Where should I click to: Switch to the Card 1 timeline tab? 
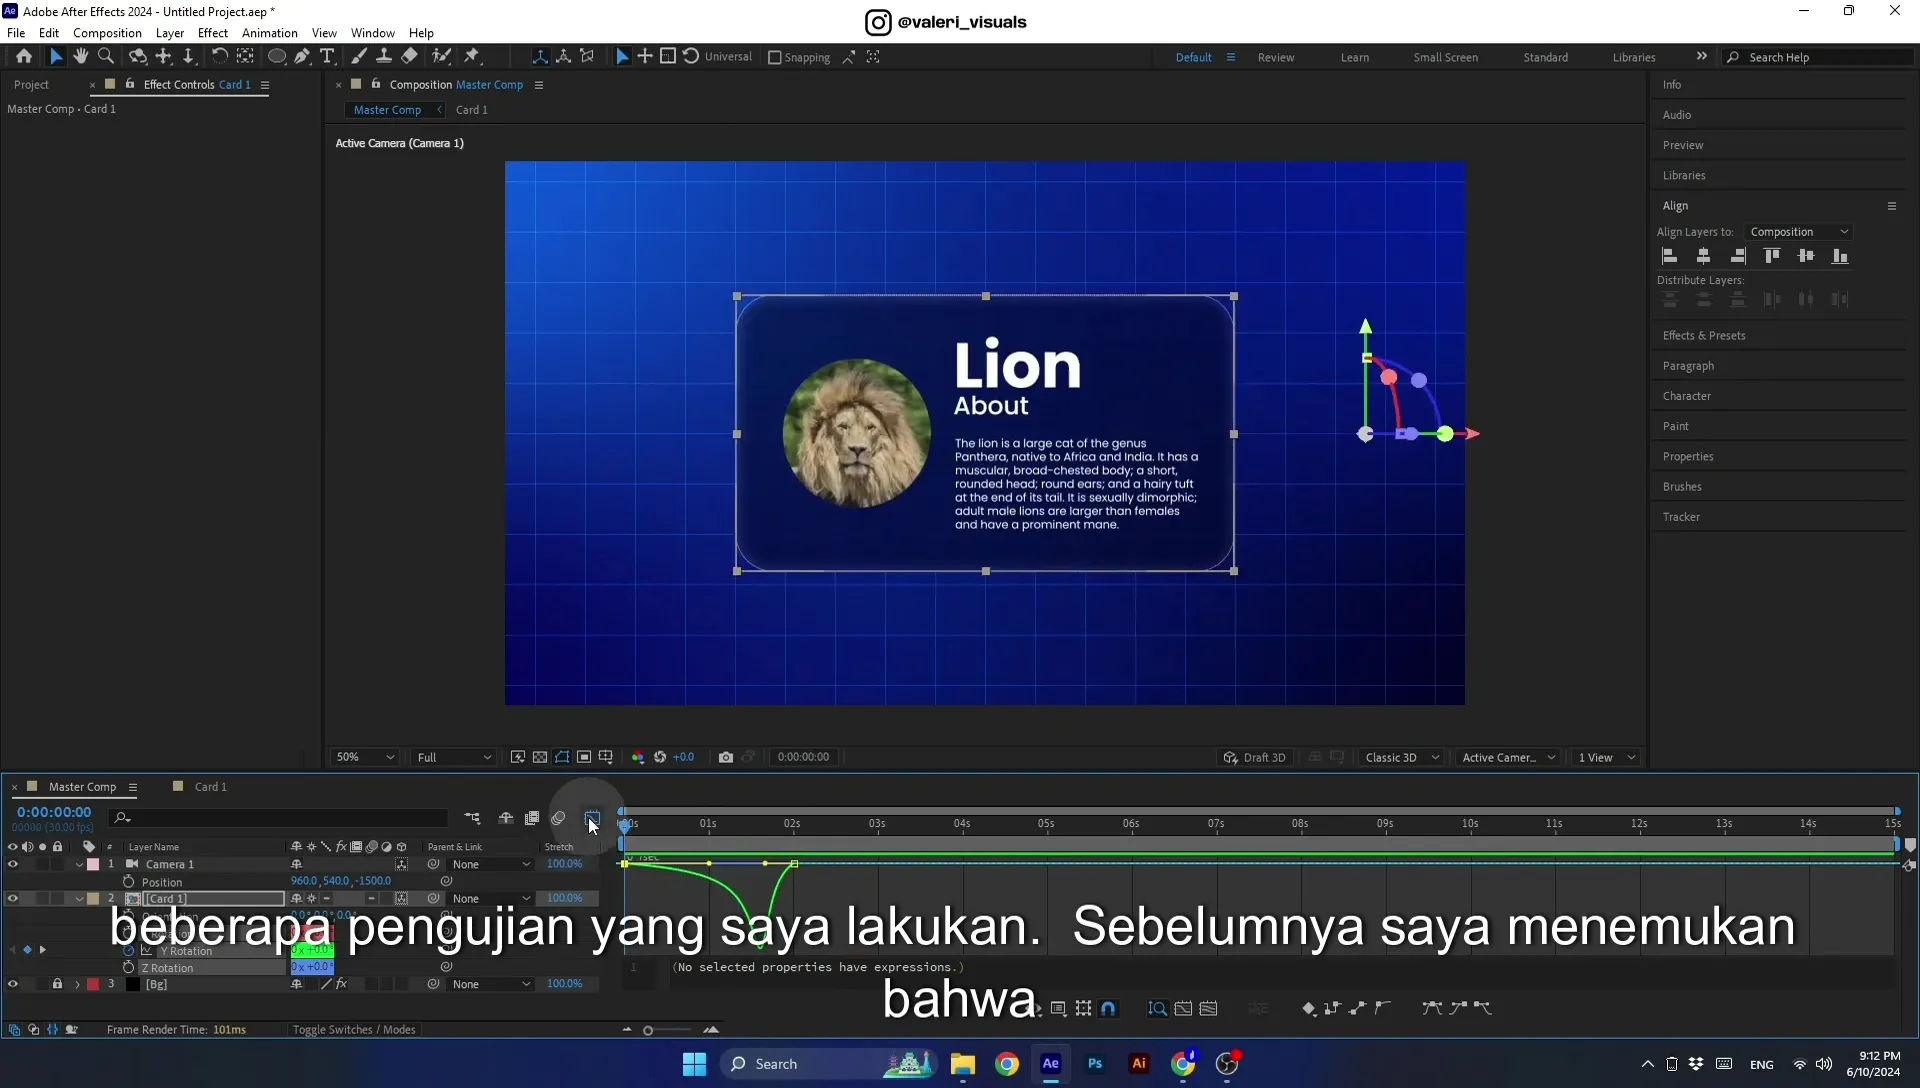210,787
